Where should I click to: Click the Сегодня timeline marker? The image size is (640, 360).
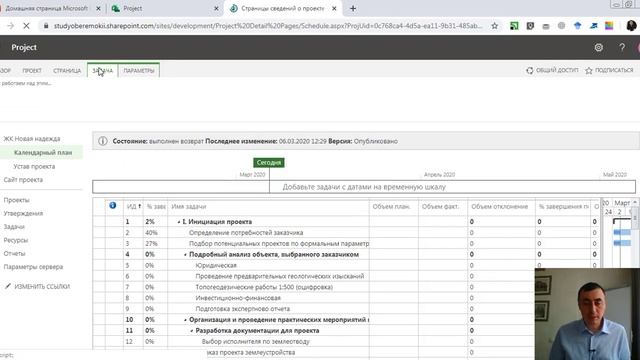269,162
